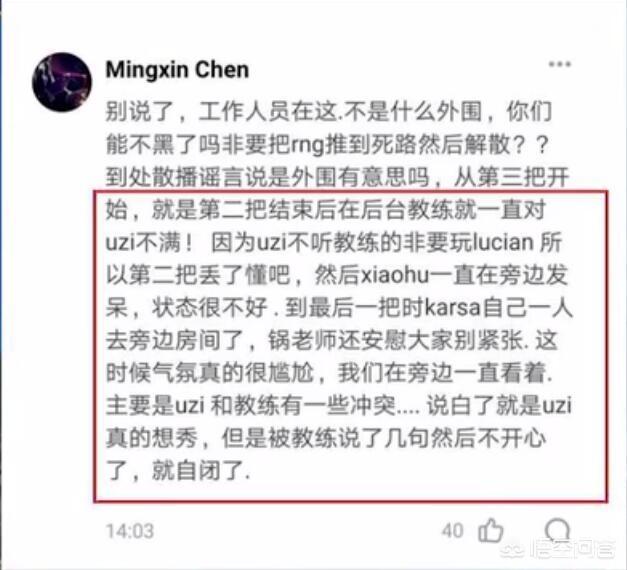Click the name xiaohu in the text
The height and width of the screenshot is (570, 627).
395,276
